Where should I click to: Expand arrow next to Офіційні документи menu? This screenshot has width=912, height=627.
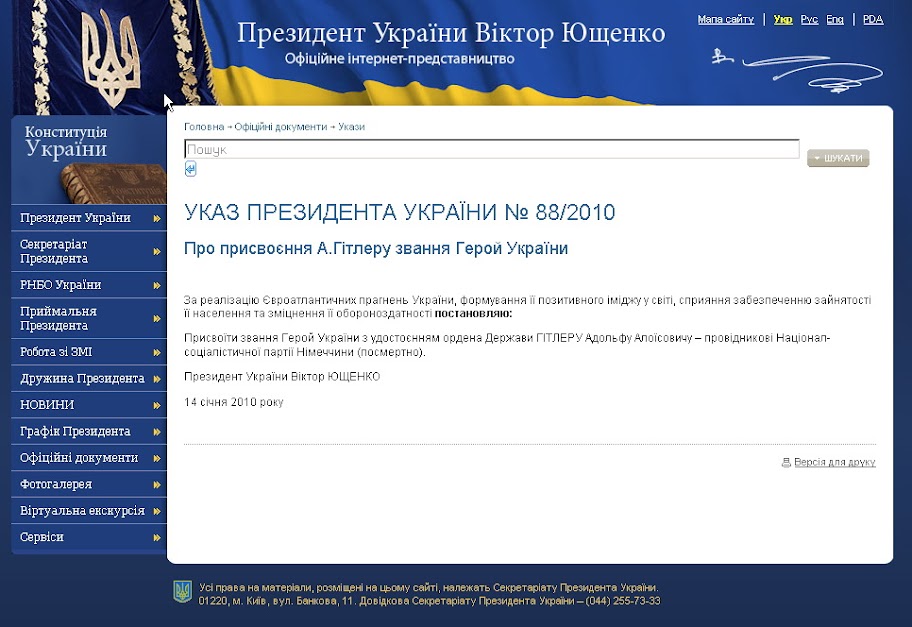[x=156, y=458]
